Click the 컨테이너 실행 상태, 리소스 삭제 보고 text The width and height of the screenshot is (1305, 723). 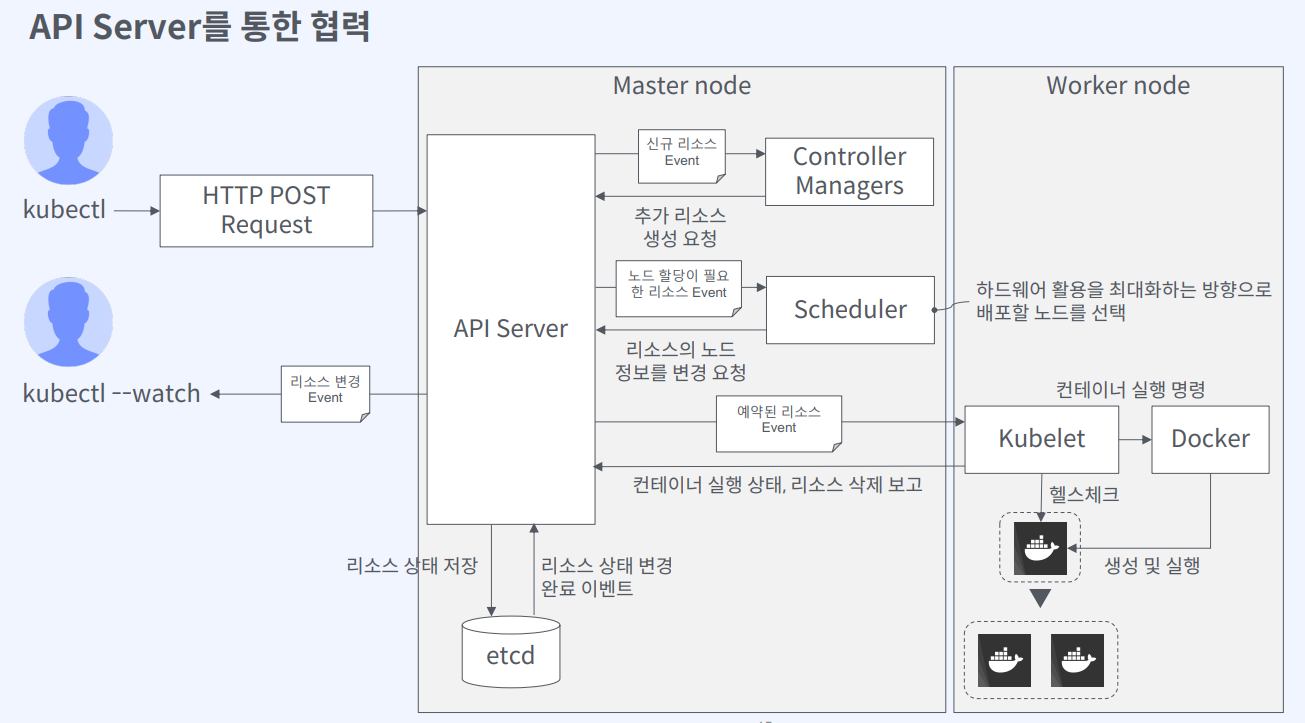(777, 486)
